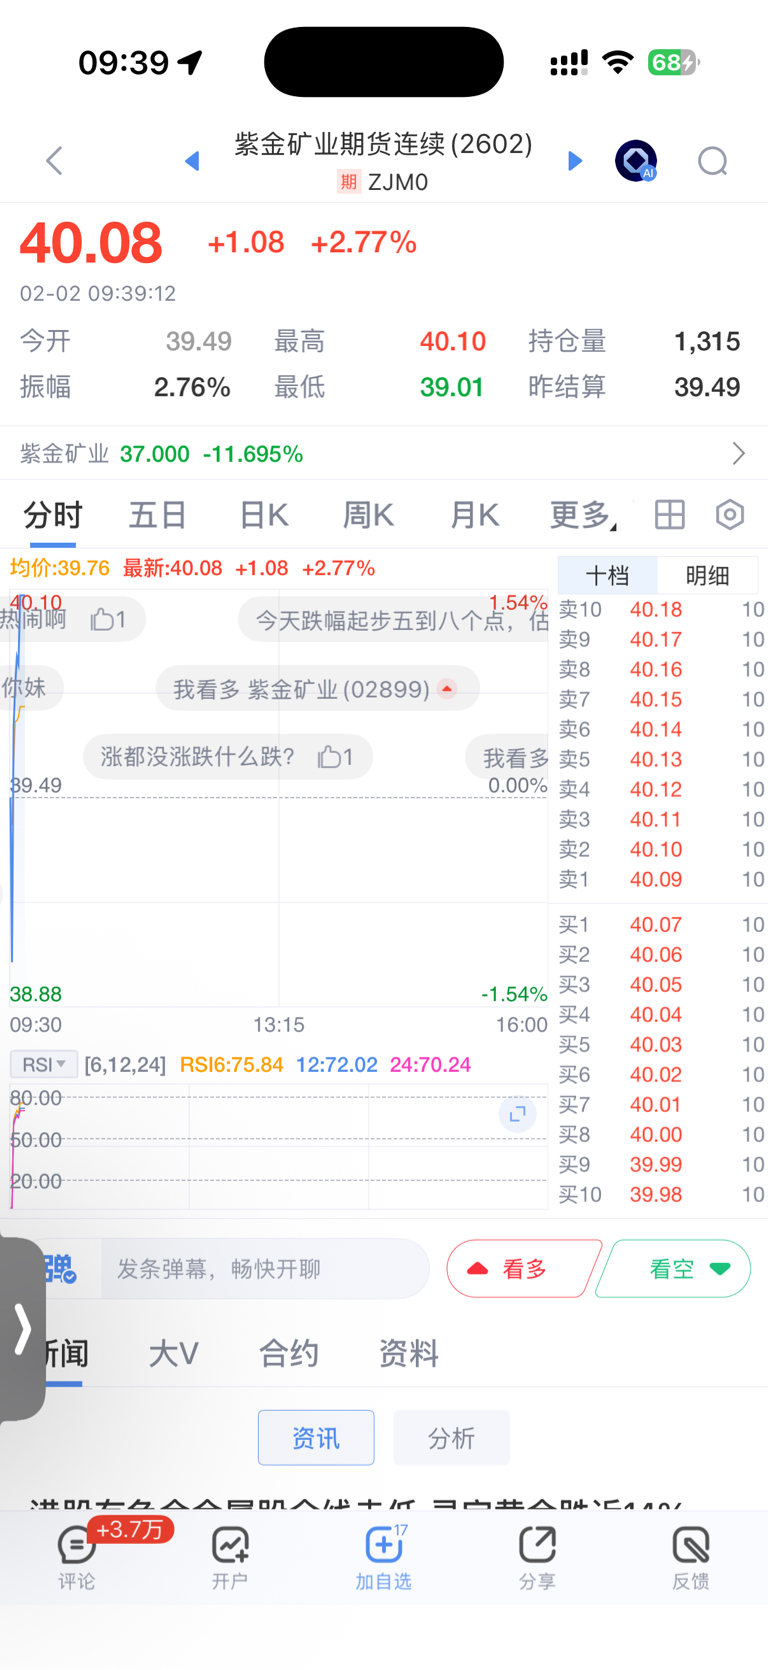Tap the bullet-chat input field 发条弹幕
768x1670 pixels.
[x=265, y=1269]
